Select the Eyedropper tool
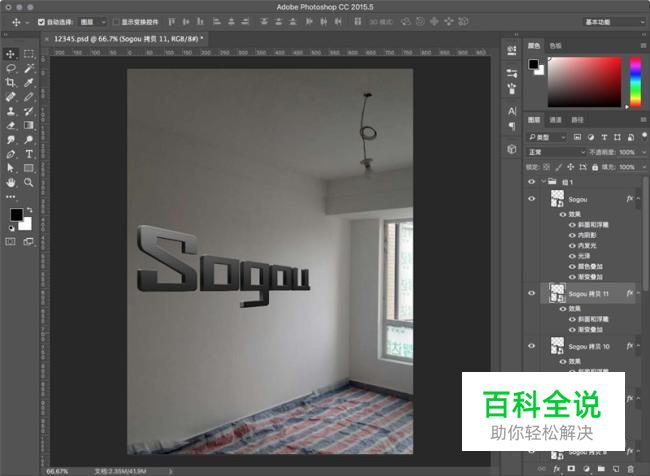This screenshot has height=476, width=650. (x=29, y=83)
